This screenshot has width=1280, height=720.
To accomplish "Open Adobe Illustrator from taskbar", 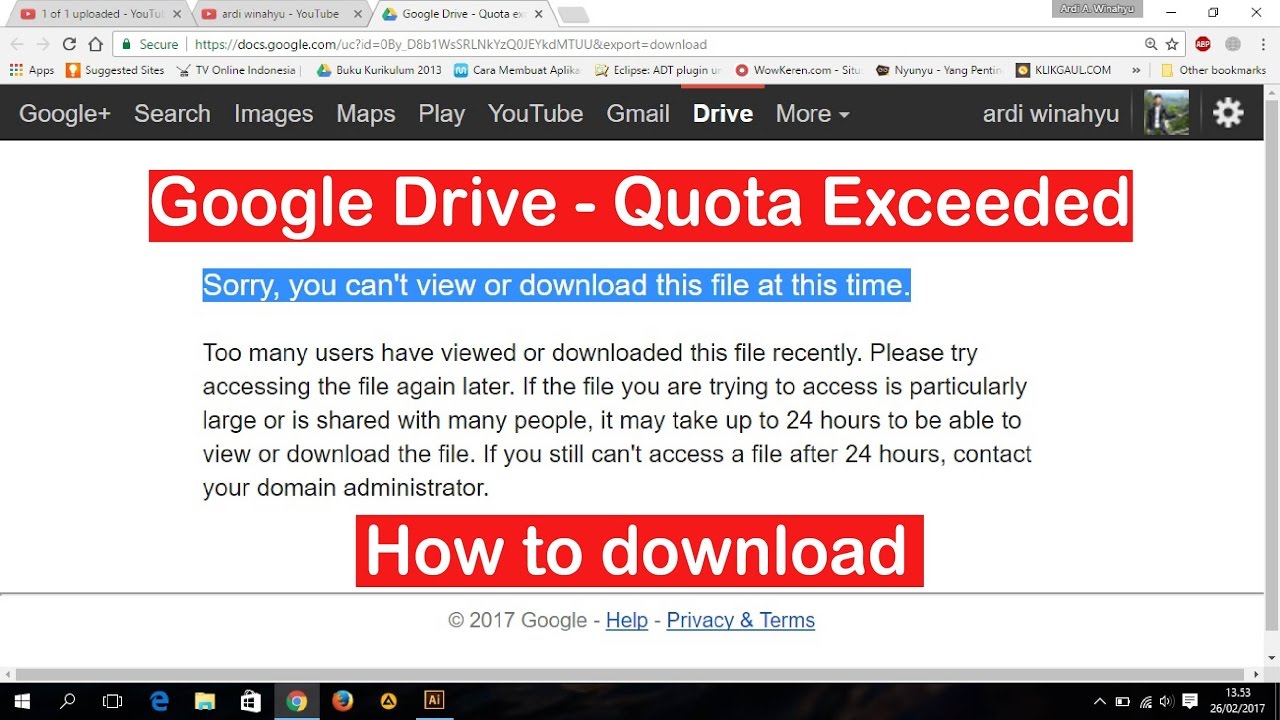I will coord(434,701).
